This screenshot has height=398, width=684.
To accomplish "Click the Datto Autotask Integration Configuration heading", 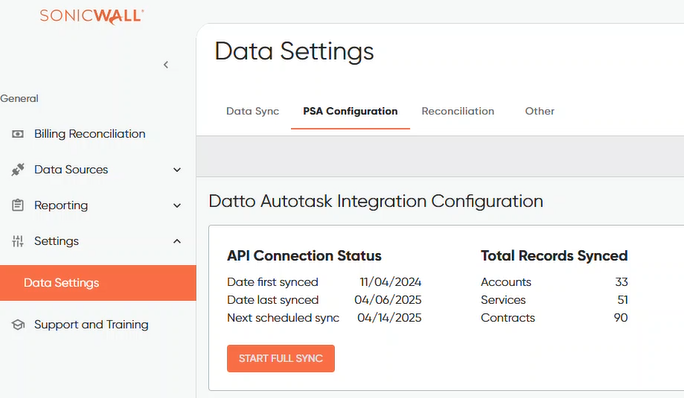I will click(376, 201).
